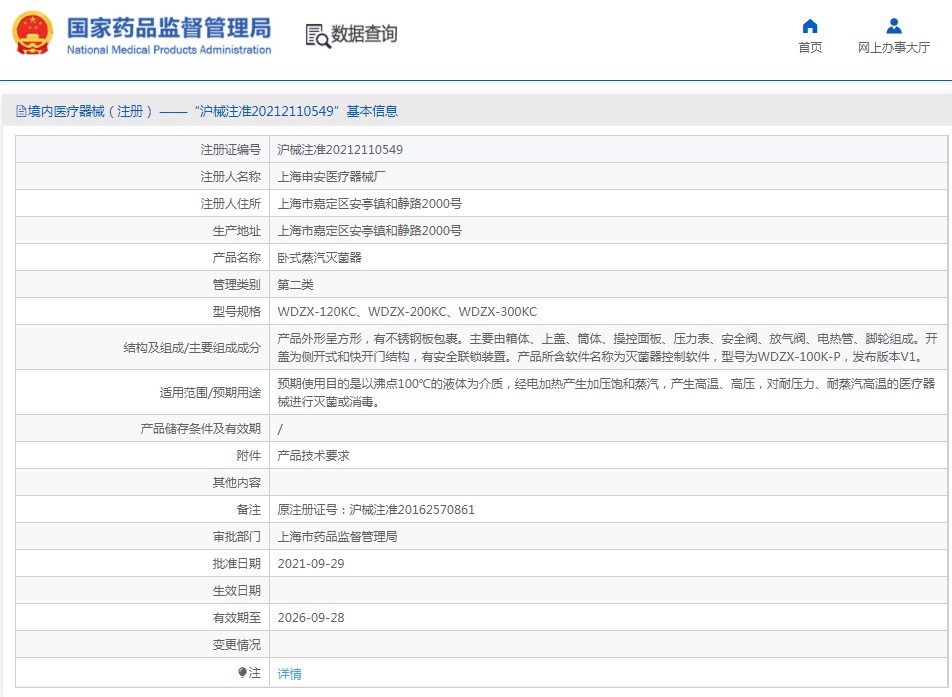Select the expiry date 2026-09-28
Screen dimensions: 952x697
(x=311, y=617)
